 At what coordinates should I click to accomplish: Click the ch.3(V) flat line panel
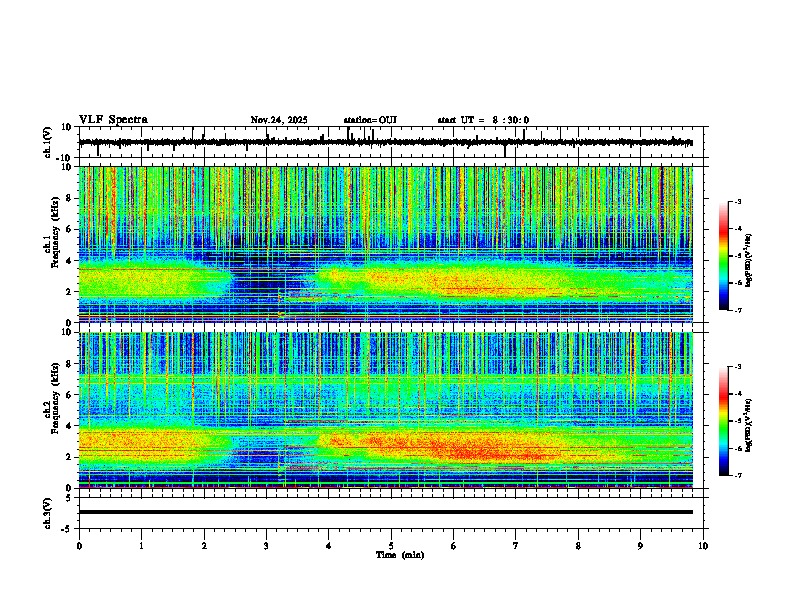[x=393, y=513]
